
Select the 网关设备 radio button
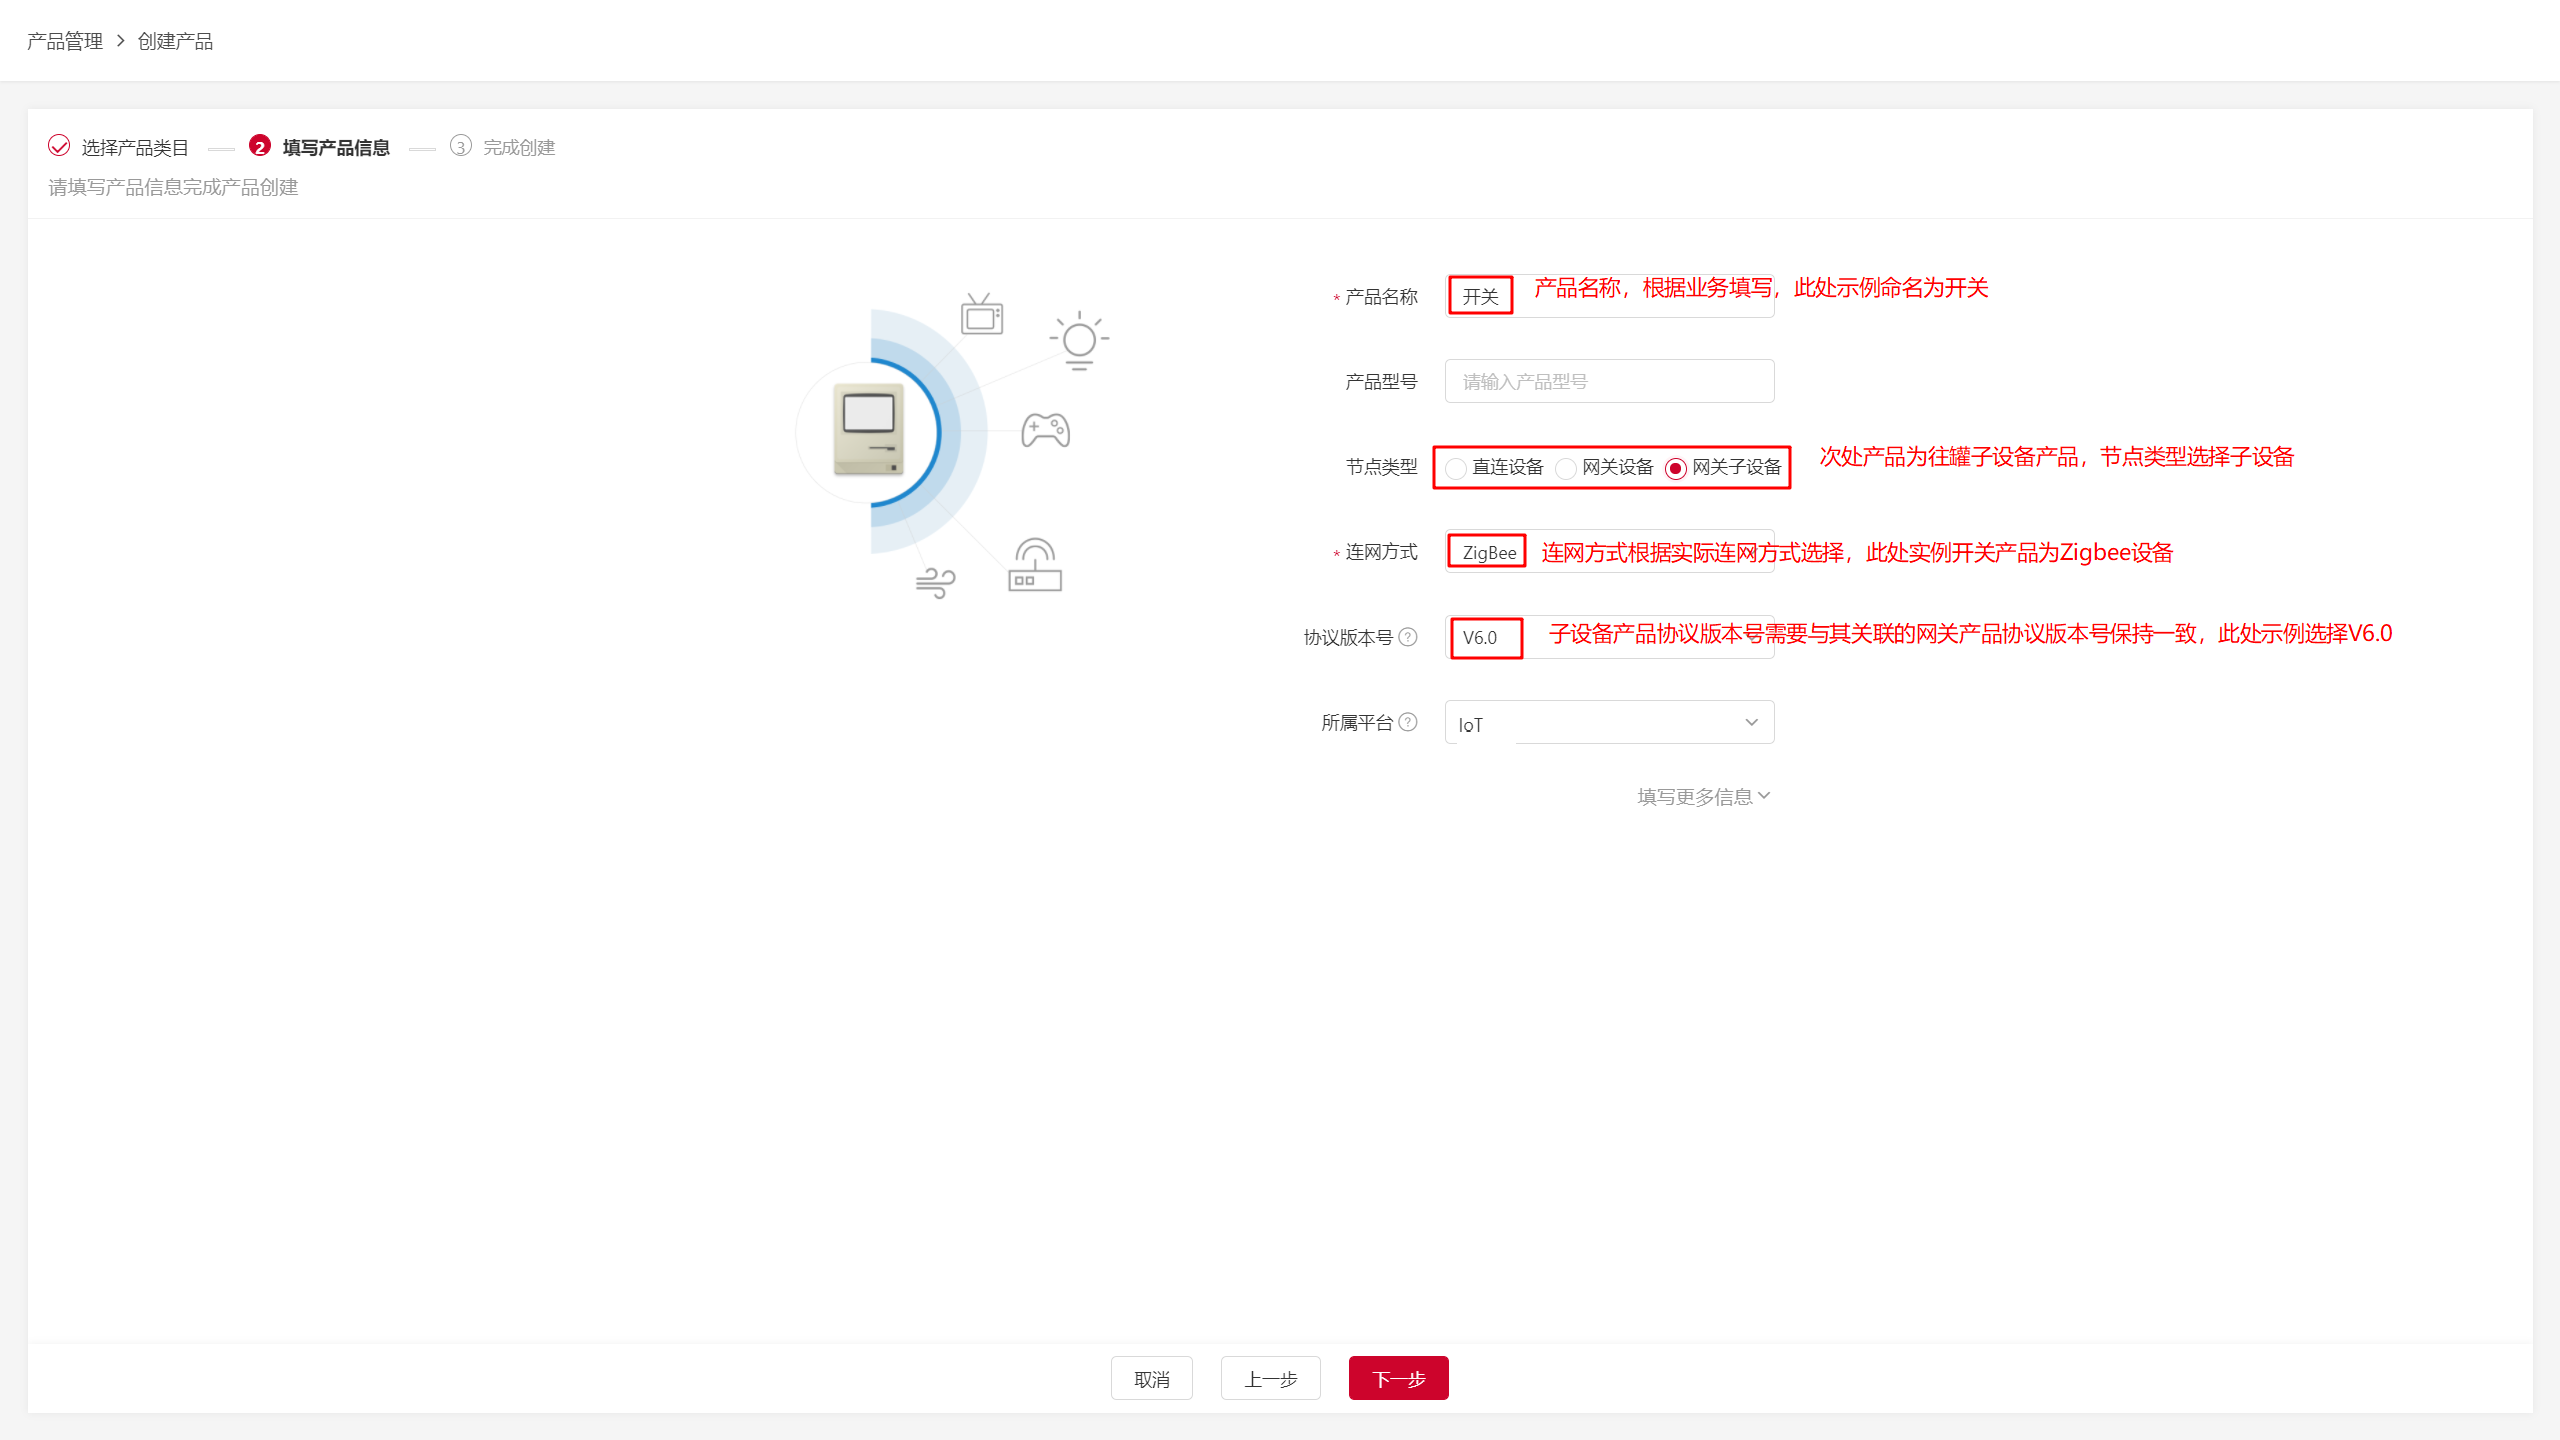tap(1566, 468)
